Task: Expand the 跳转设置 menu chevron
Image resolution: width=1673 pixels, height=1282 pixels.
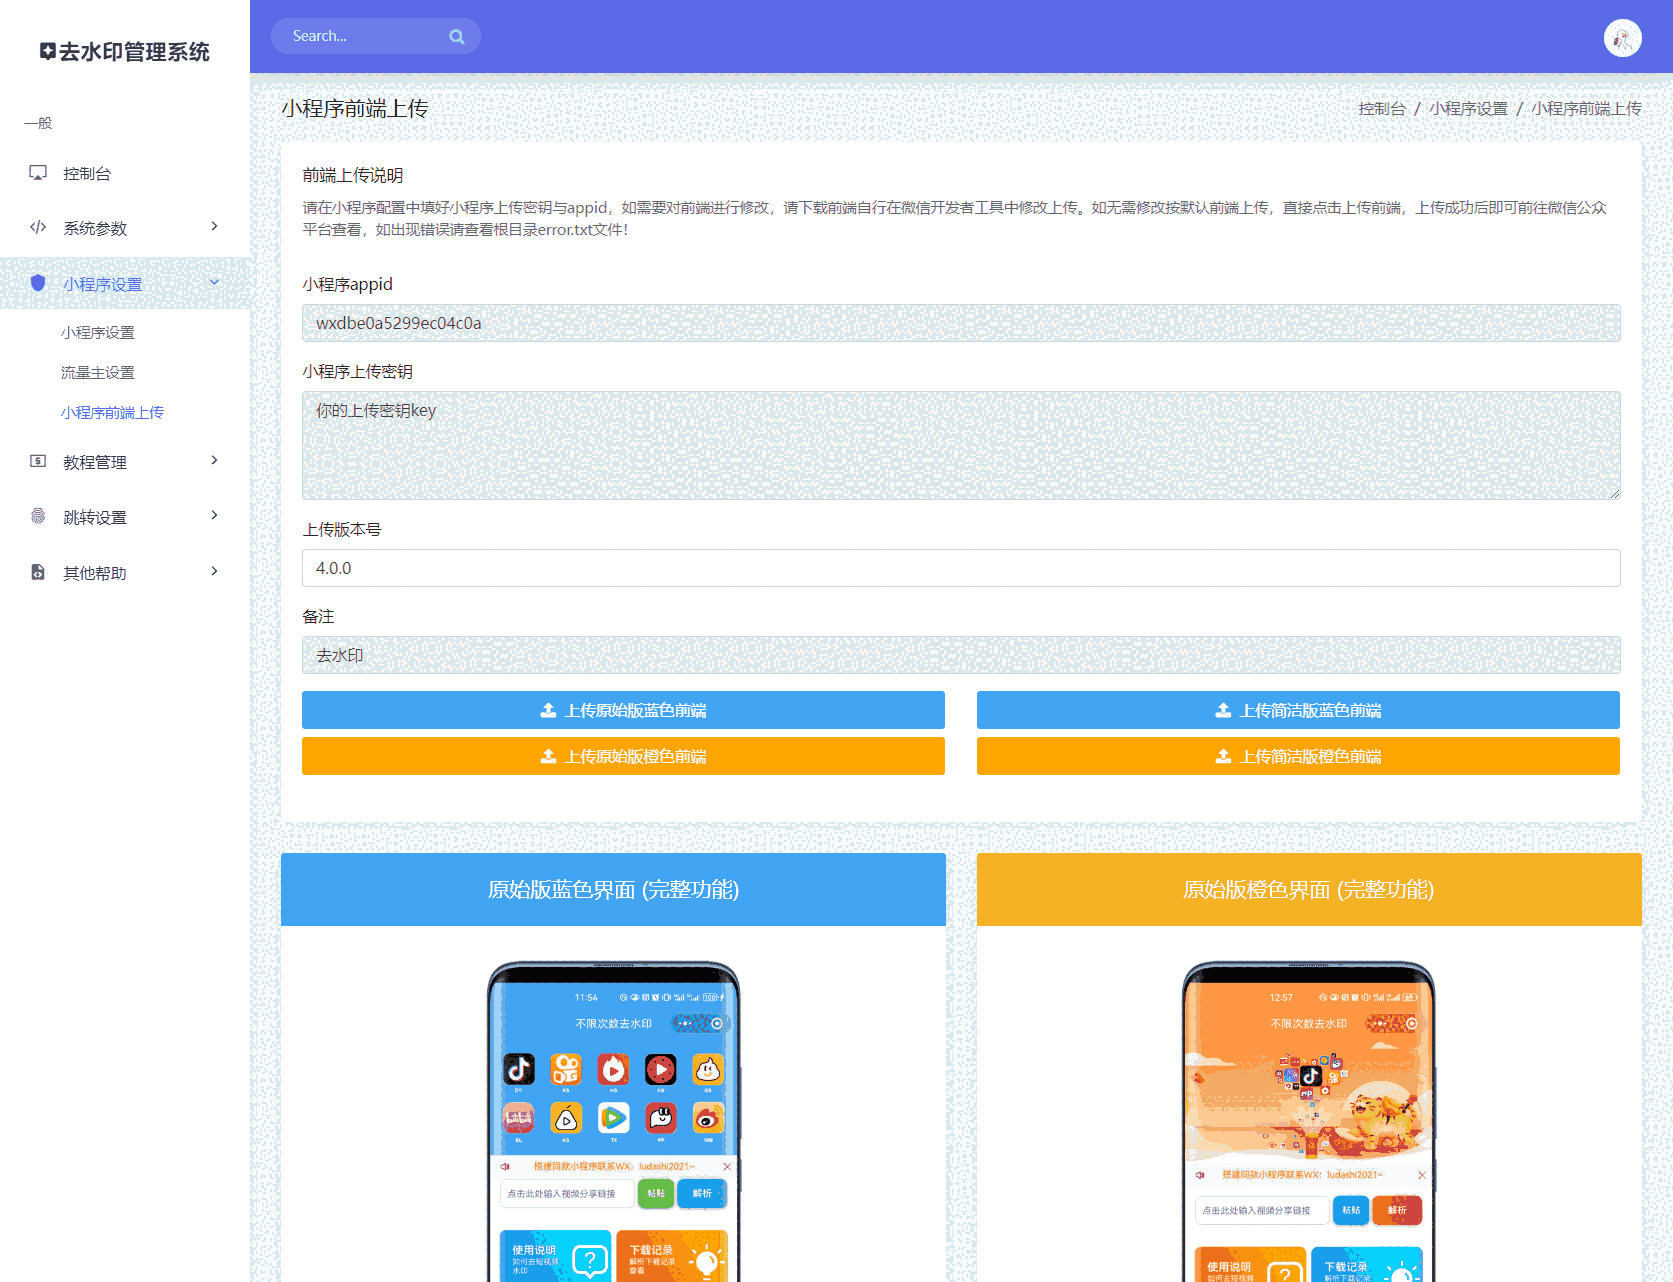Action: (x=214, y=516)
